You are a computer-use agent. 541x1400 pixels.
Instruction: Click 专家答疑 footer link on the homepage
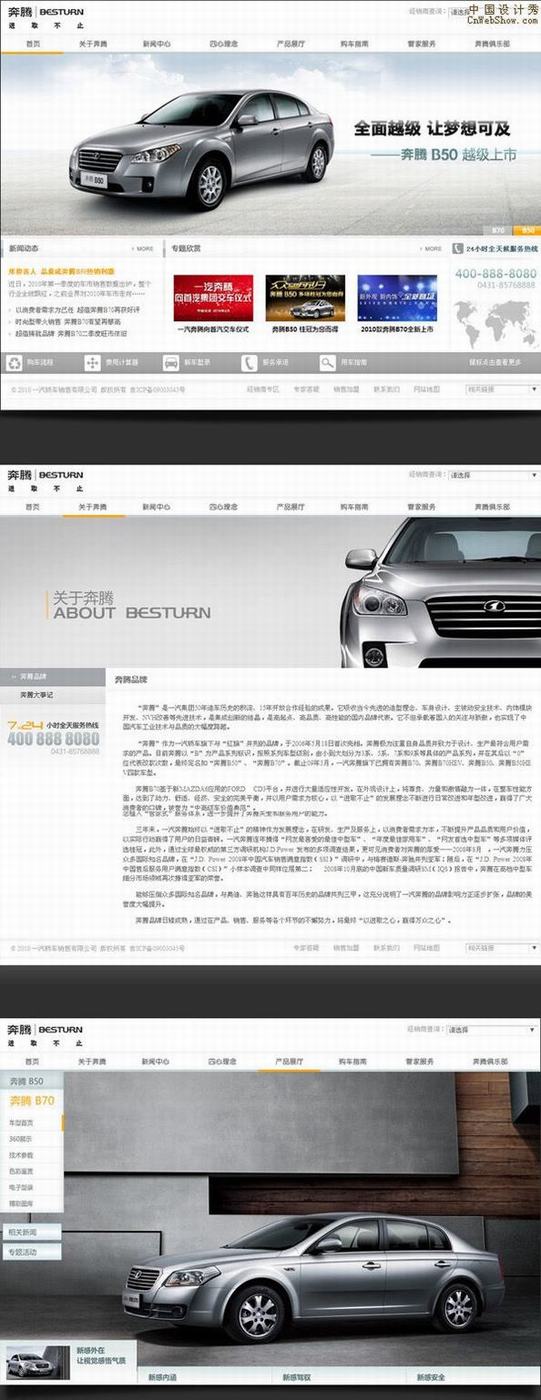click(x=306, y=388)
